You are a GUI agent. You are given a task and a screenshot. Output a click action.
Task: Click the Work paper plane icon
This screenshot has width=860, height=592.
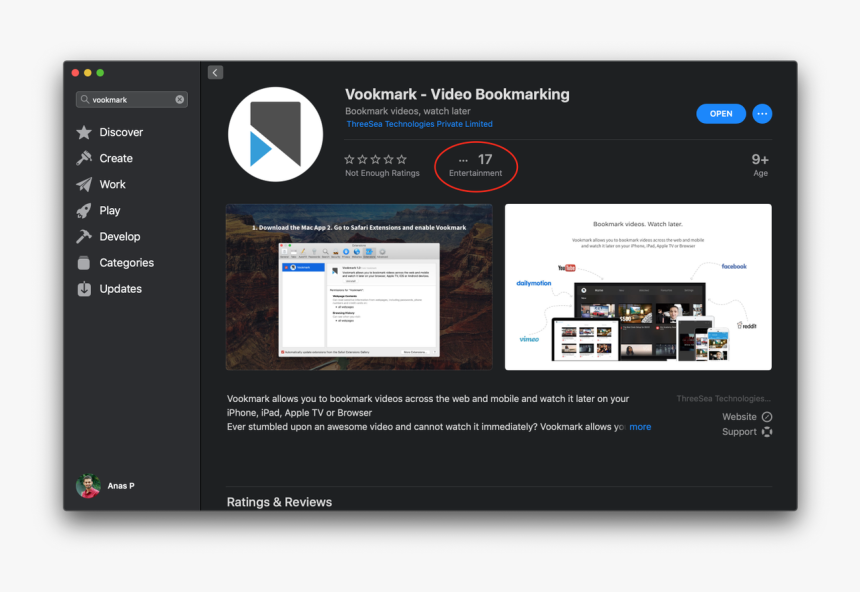point(84,184)
